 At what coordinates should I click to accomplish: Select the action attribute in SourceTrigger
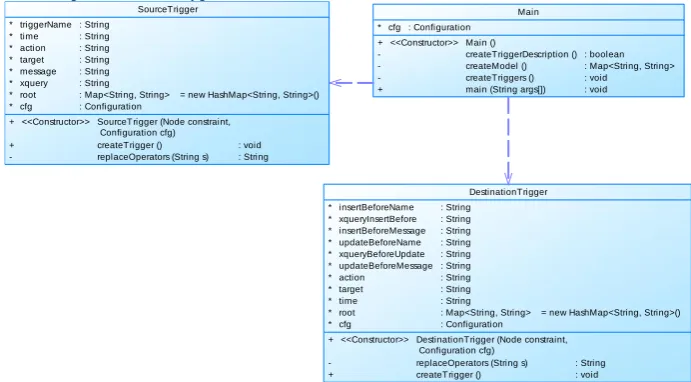tap(33, 48)
